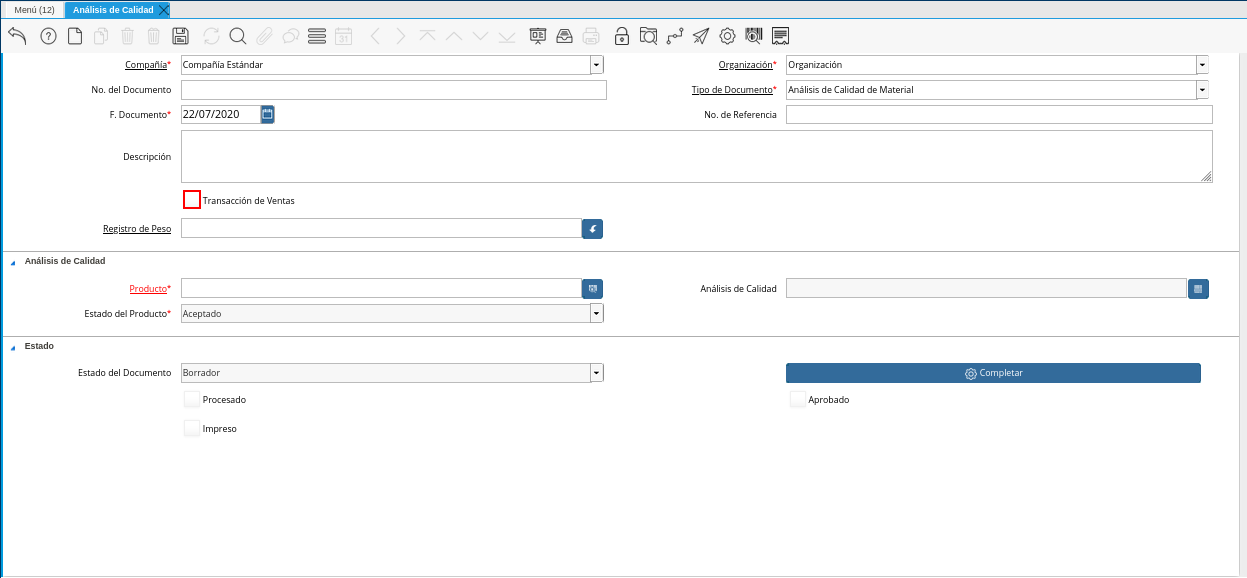Click the Compañía label link
1247x578 pixels.
145,65
